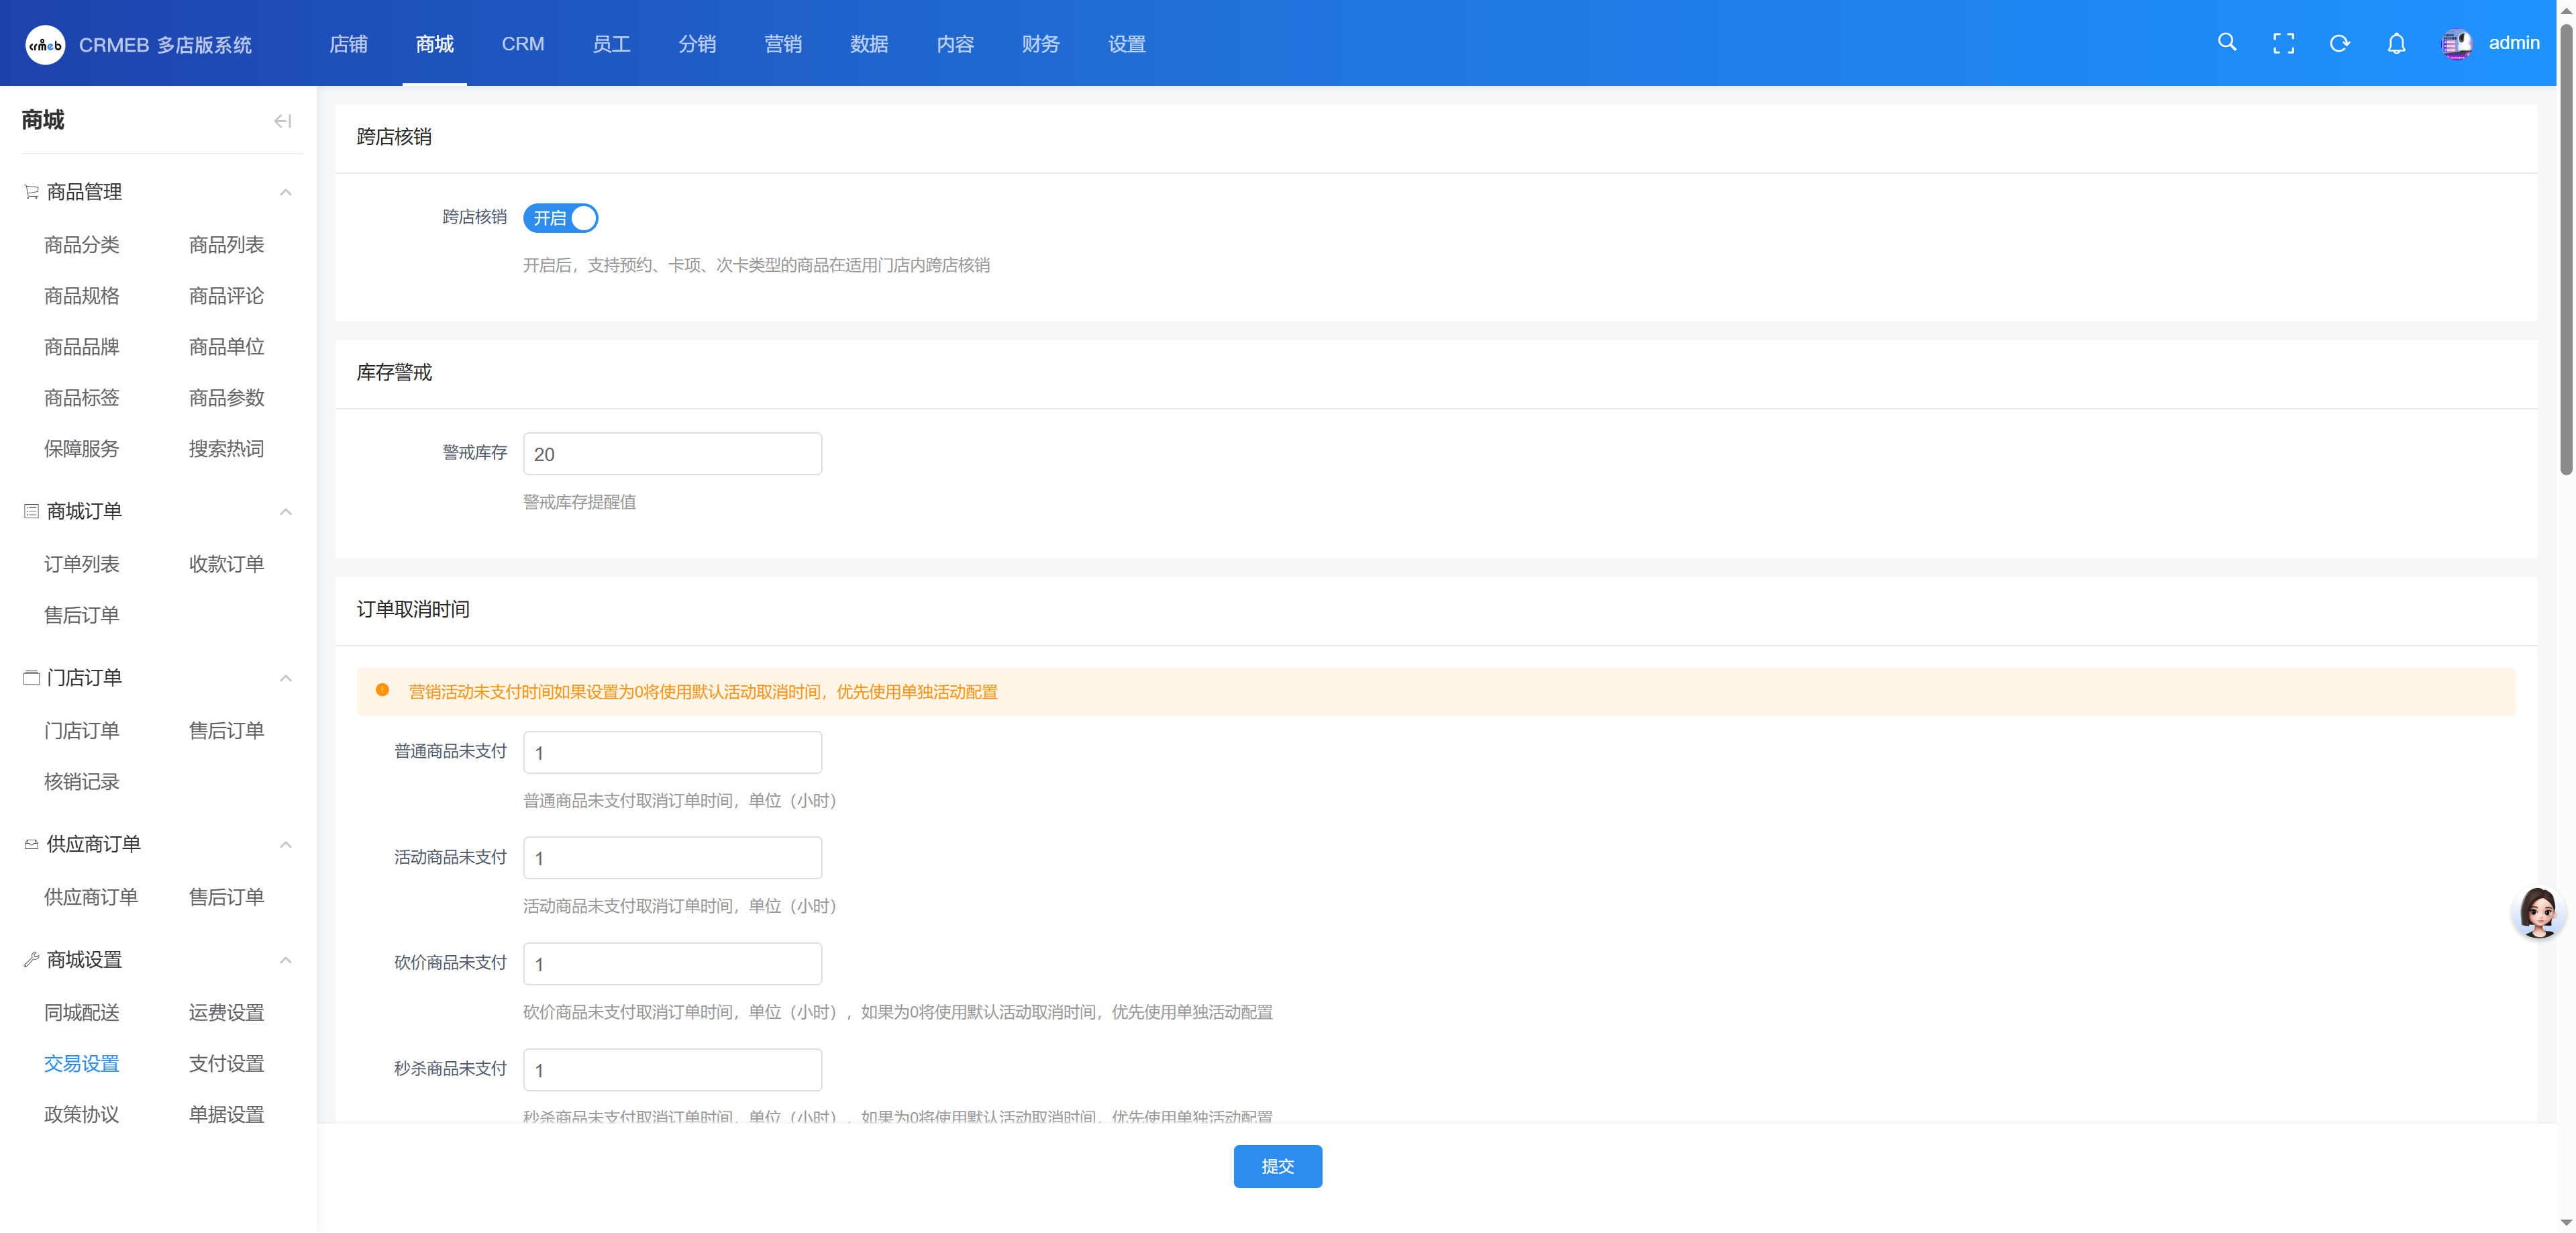Click the refresh page icon
The height and width of the screenshot is (1233, 2576).
click(2339, 43)
